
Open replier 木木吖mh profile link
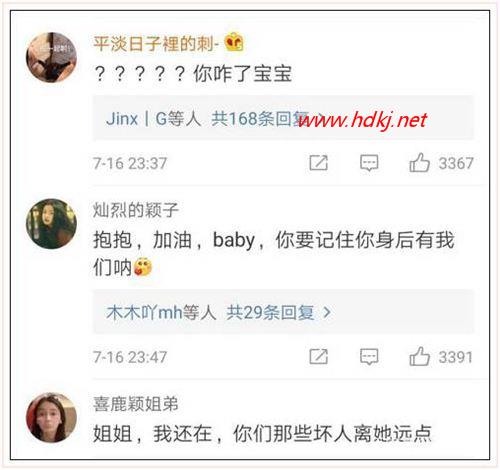(144, 312)
